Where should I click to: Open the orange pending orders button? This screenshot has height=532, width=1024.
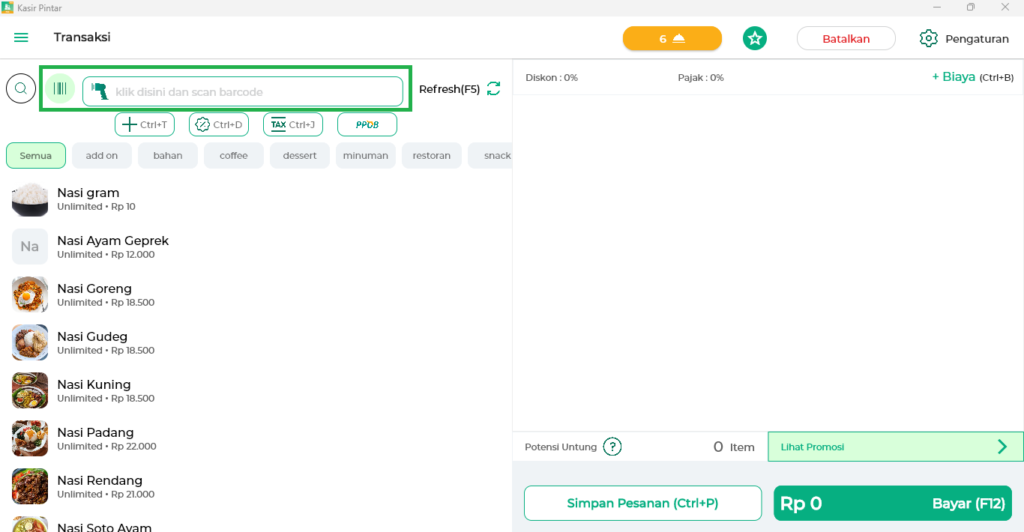[672, 39]
